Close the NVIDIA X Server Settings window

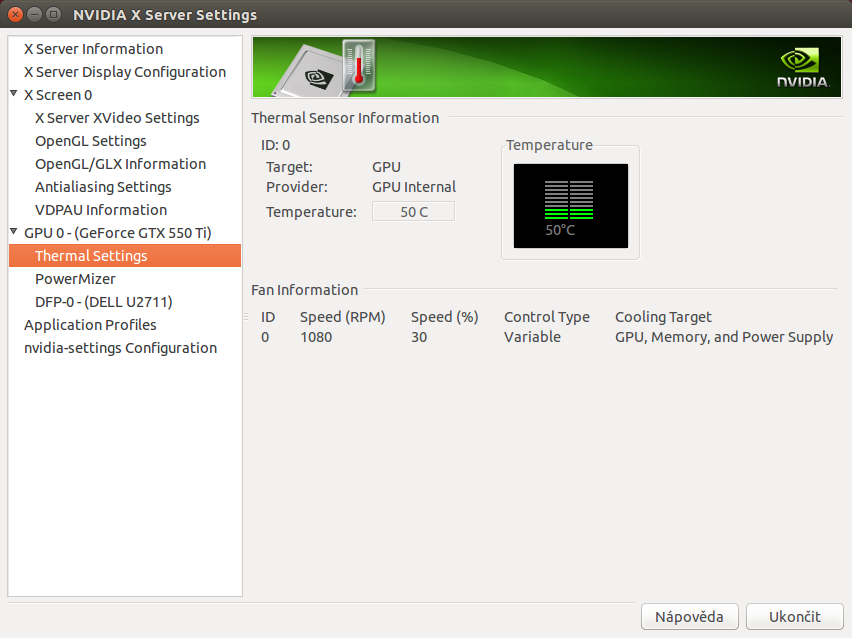(x=16, y=15)
